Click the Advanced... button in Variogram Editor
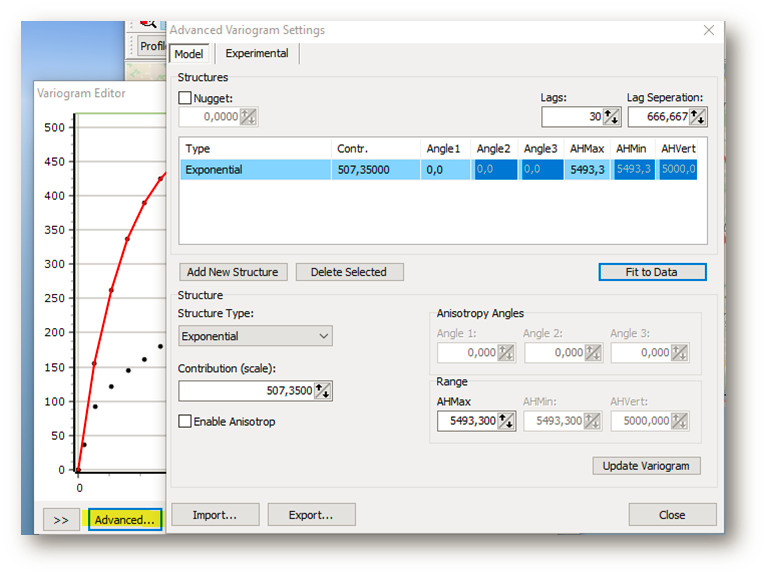Viewport: 768px width, 577px height. (124, 520)
